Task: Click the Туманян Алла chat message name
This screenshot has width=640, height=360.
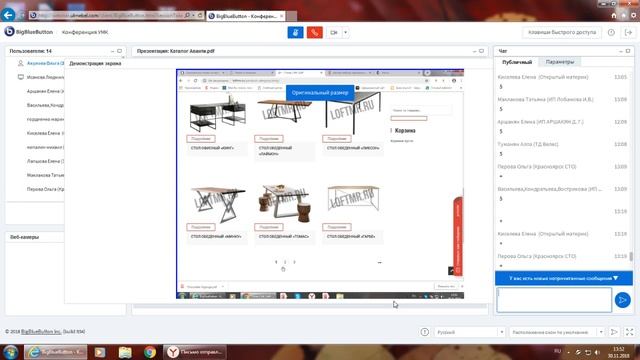Action: pyautogui.click(x=528, y=144)
